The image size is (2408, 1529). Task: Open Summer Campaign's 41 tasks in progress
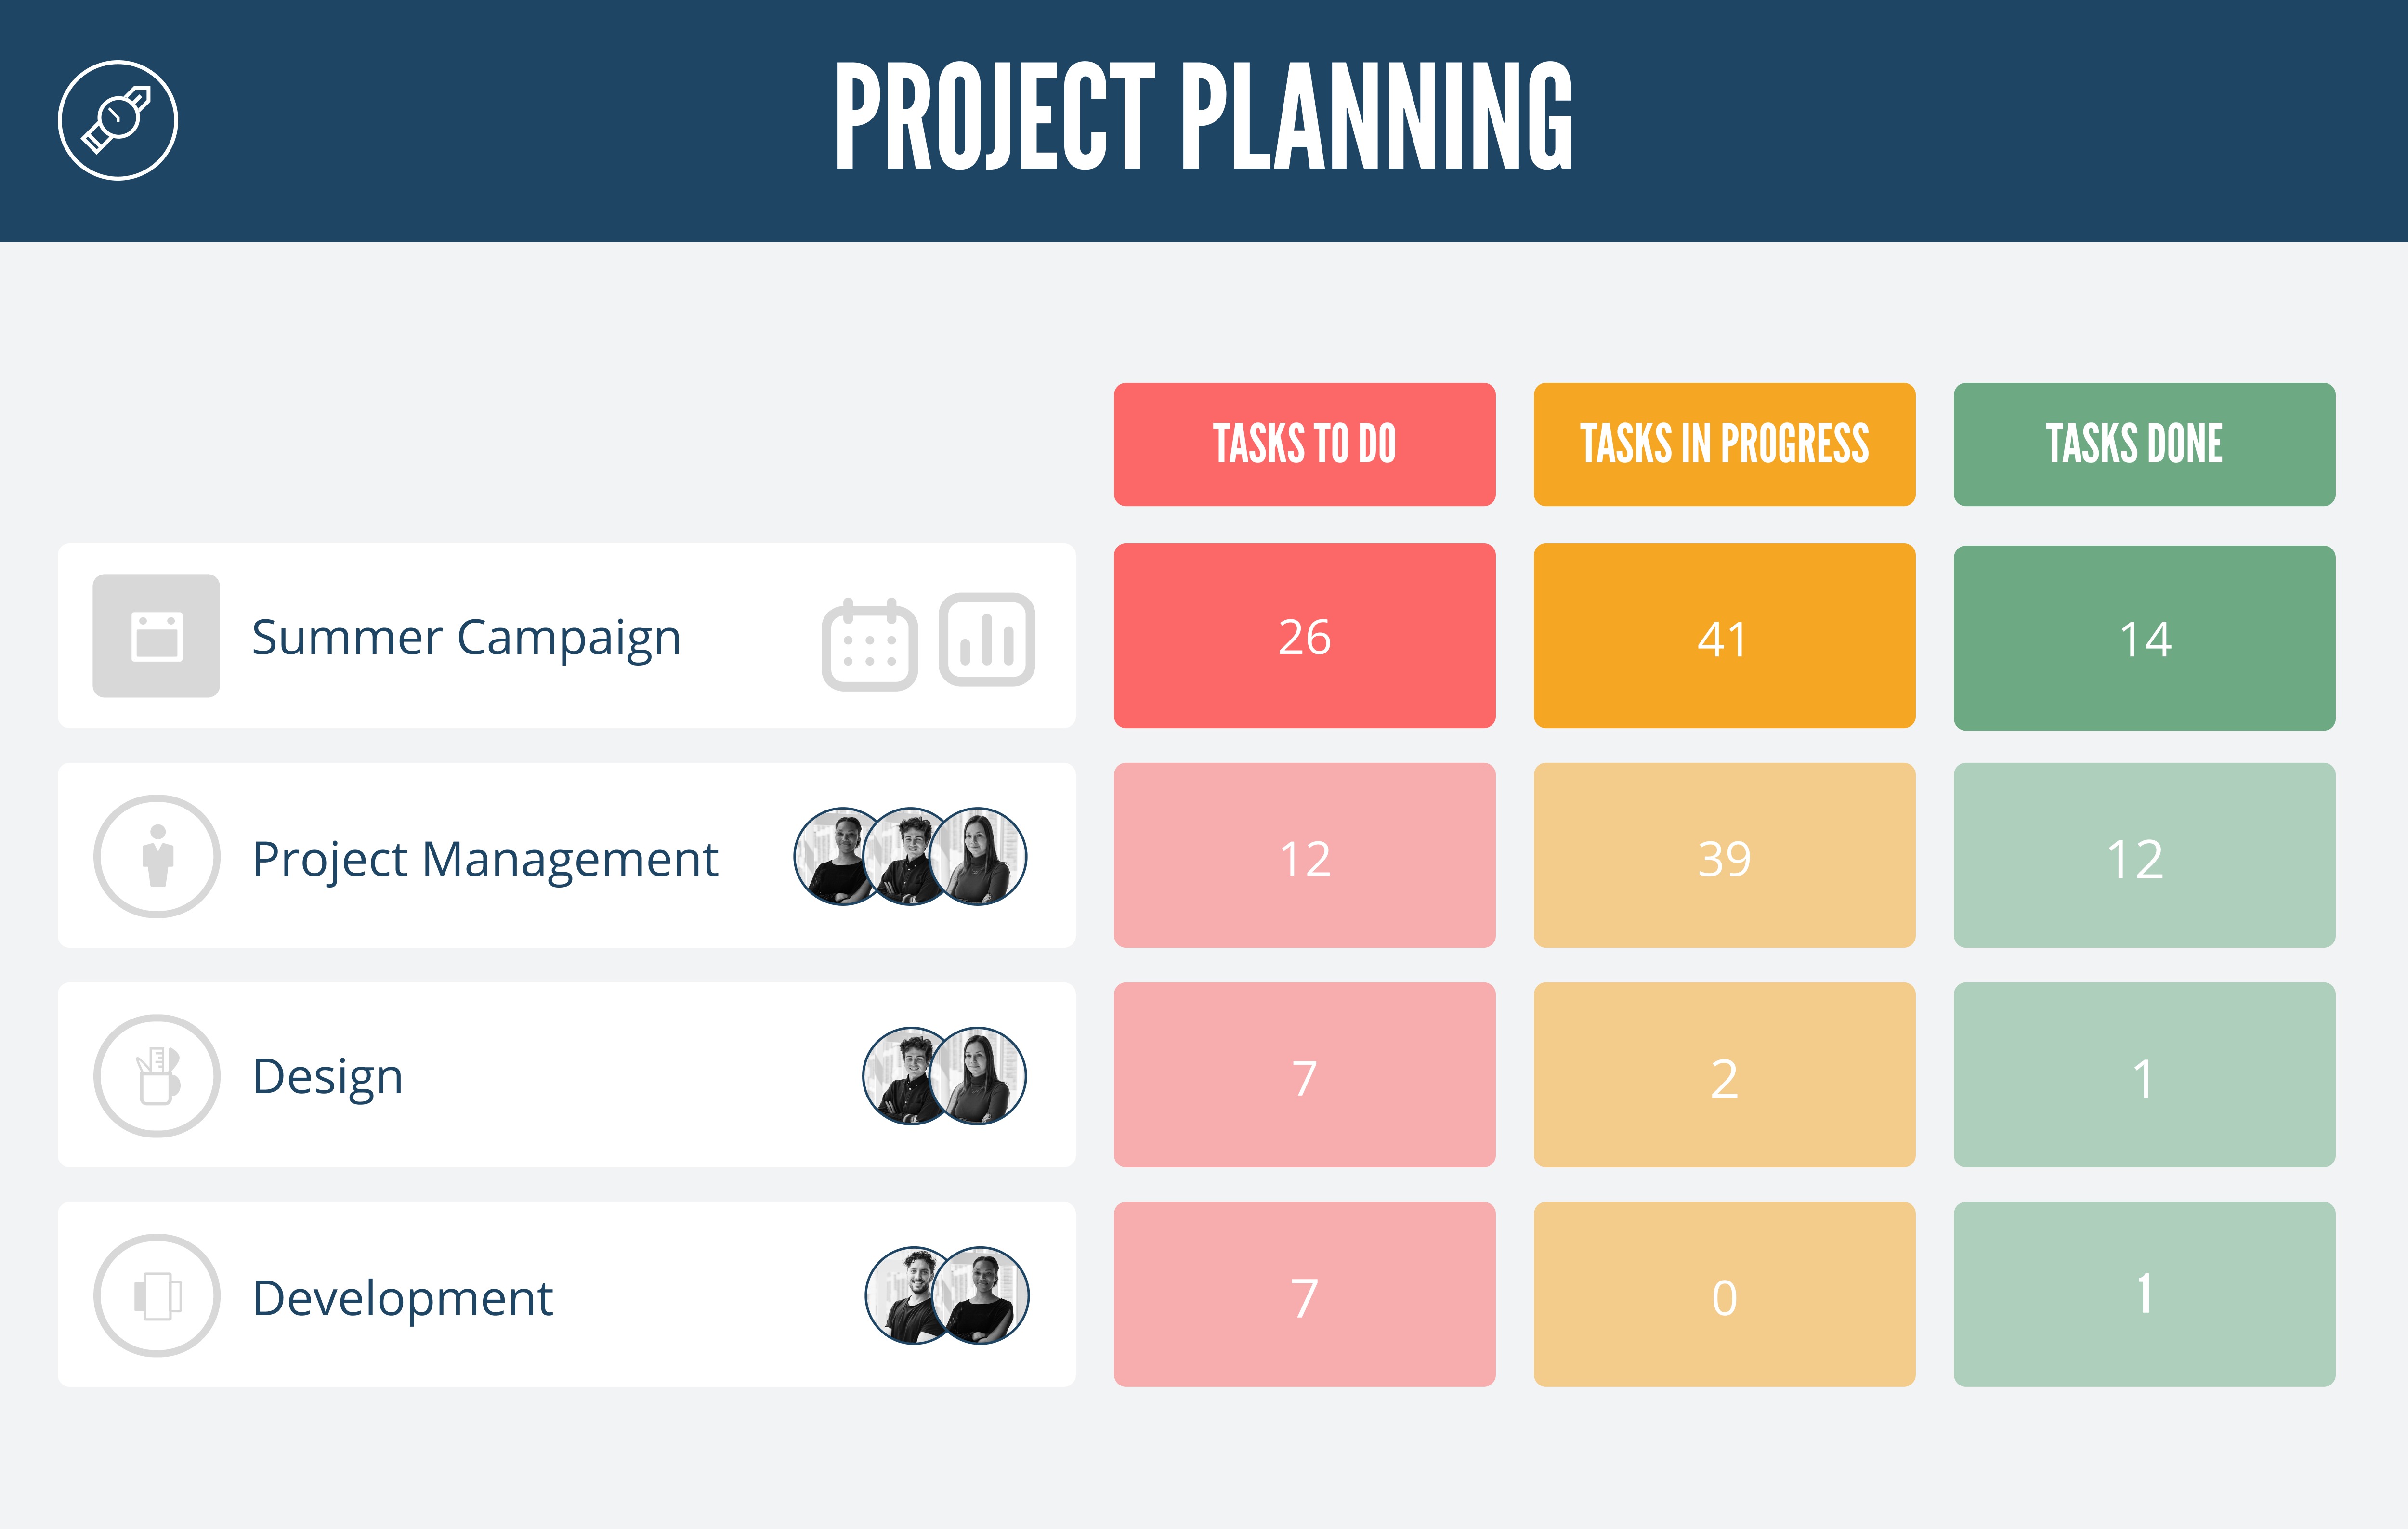[x=1724, y=636]
